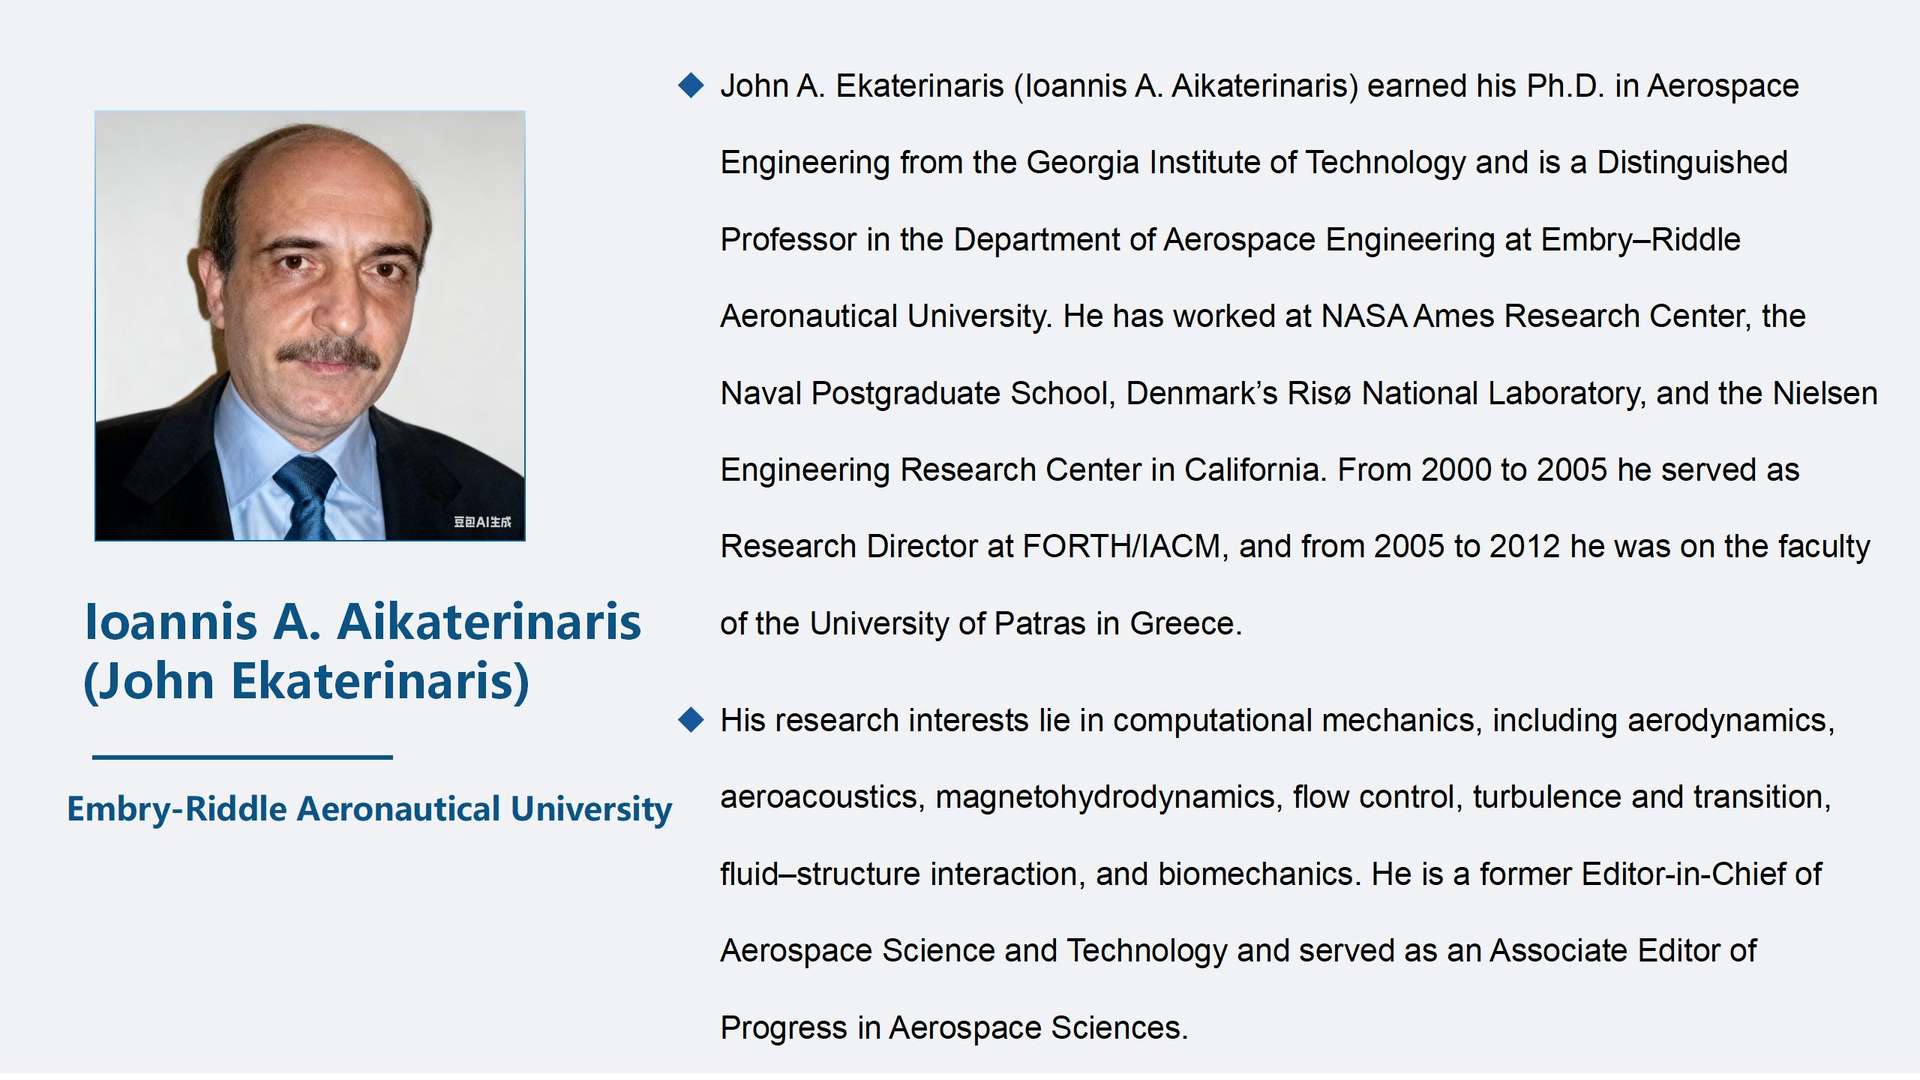Viewport: 1920px width, 1080px height.
Task: Click the "Progress in Aerospace Sciences" text
Action: pos(951,1027)
